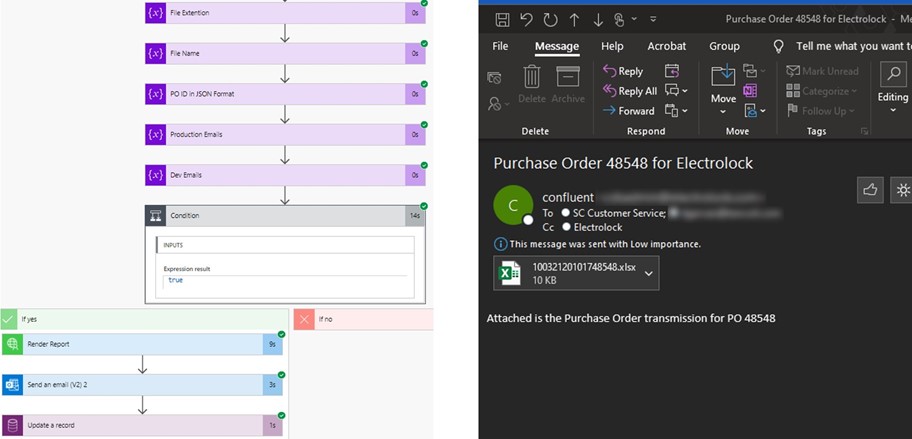
Task: Click the Reply with Meeting calendar icon
Action: [x=672, y=71]
